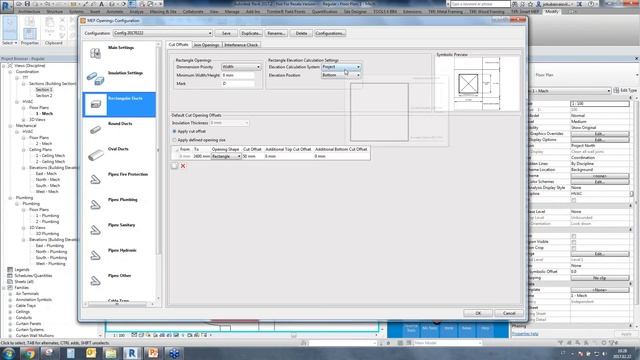Open the Elevation Calculation System dropdown
Viewport: 640px width, 360px height.
(341, 67)
